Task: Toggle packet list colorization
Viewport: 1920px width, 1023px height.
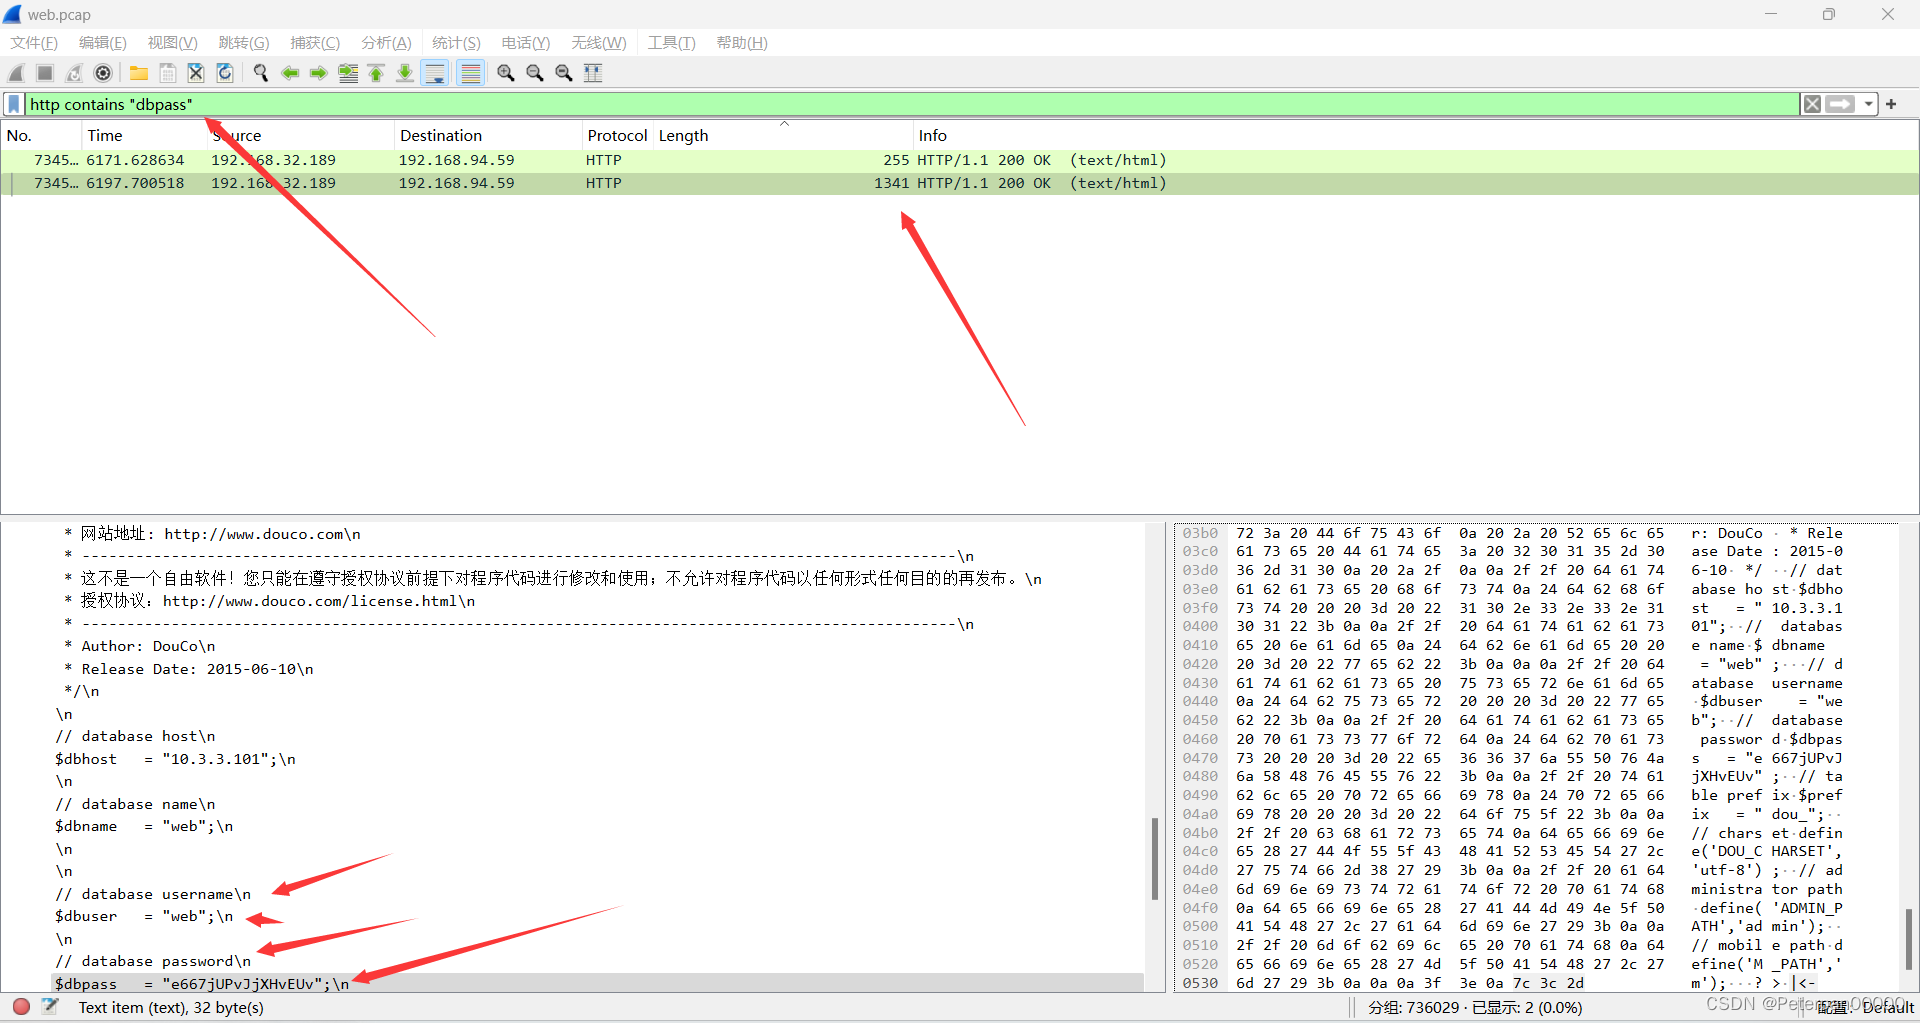Action: point(470,73)
